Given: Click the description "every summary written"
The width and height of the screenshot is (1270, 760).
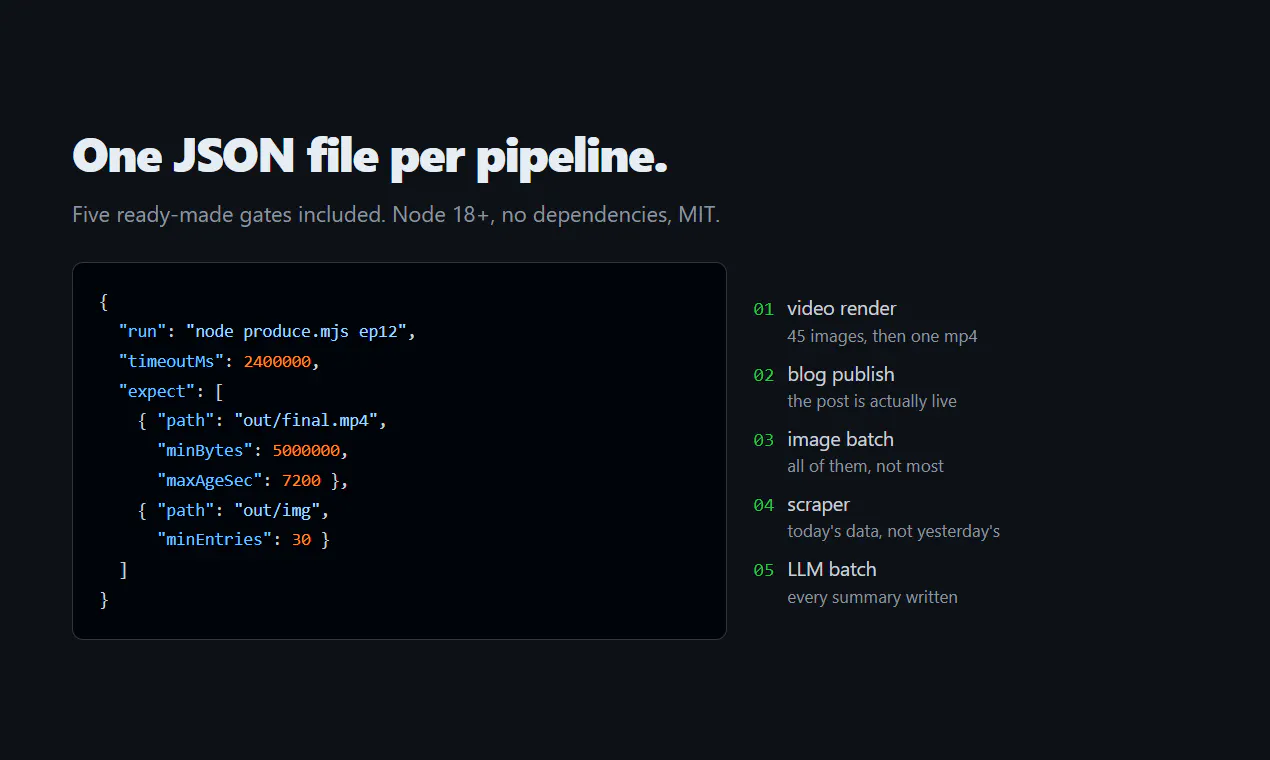Looking at the screenshot, I should (x=872, y=597).
